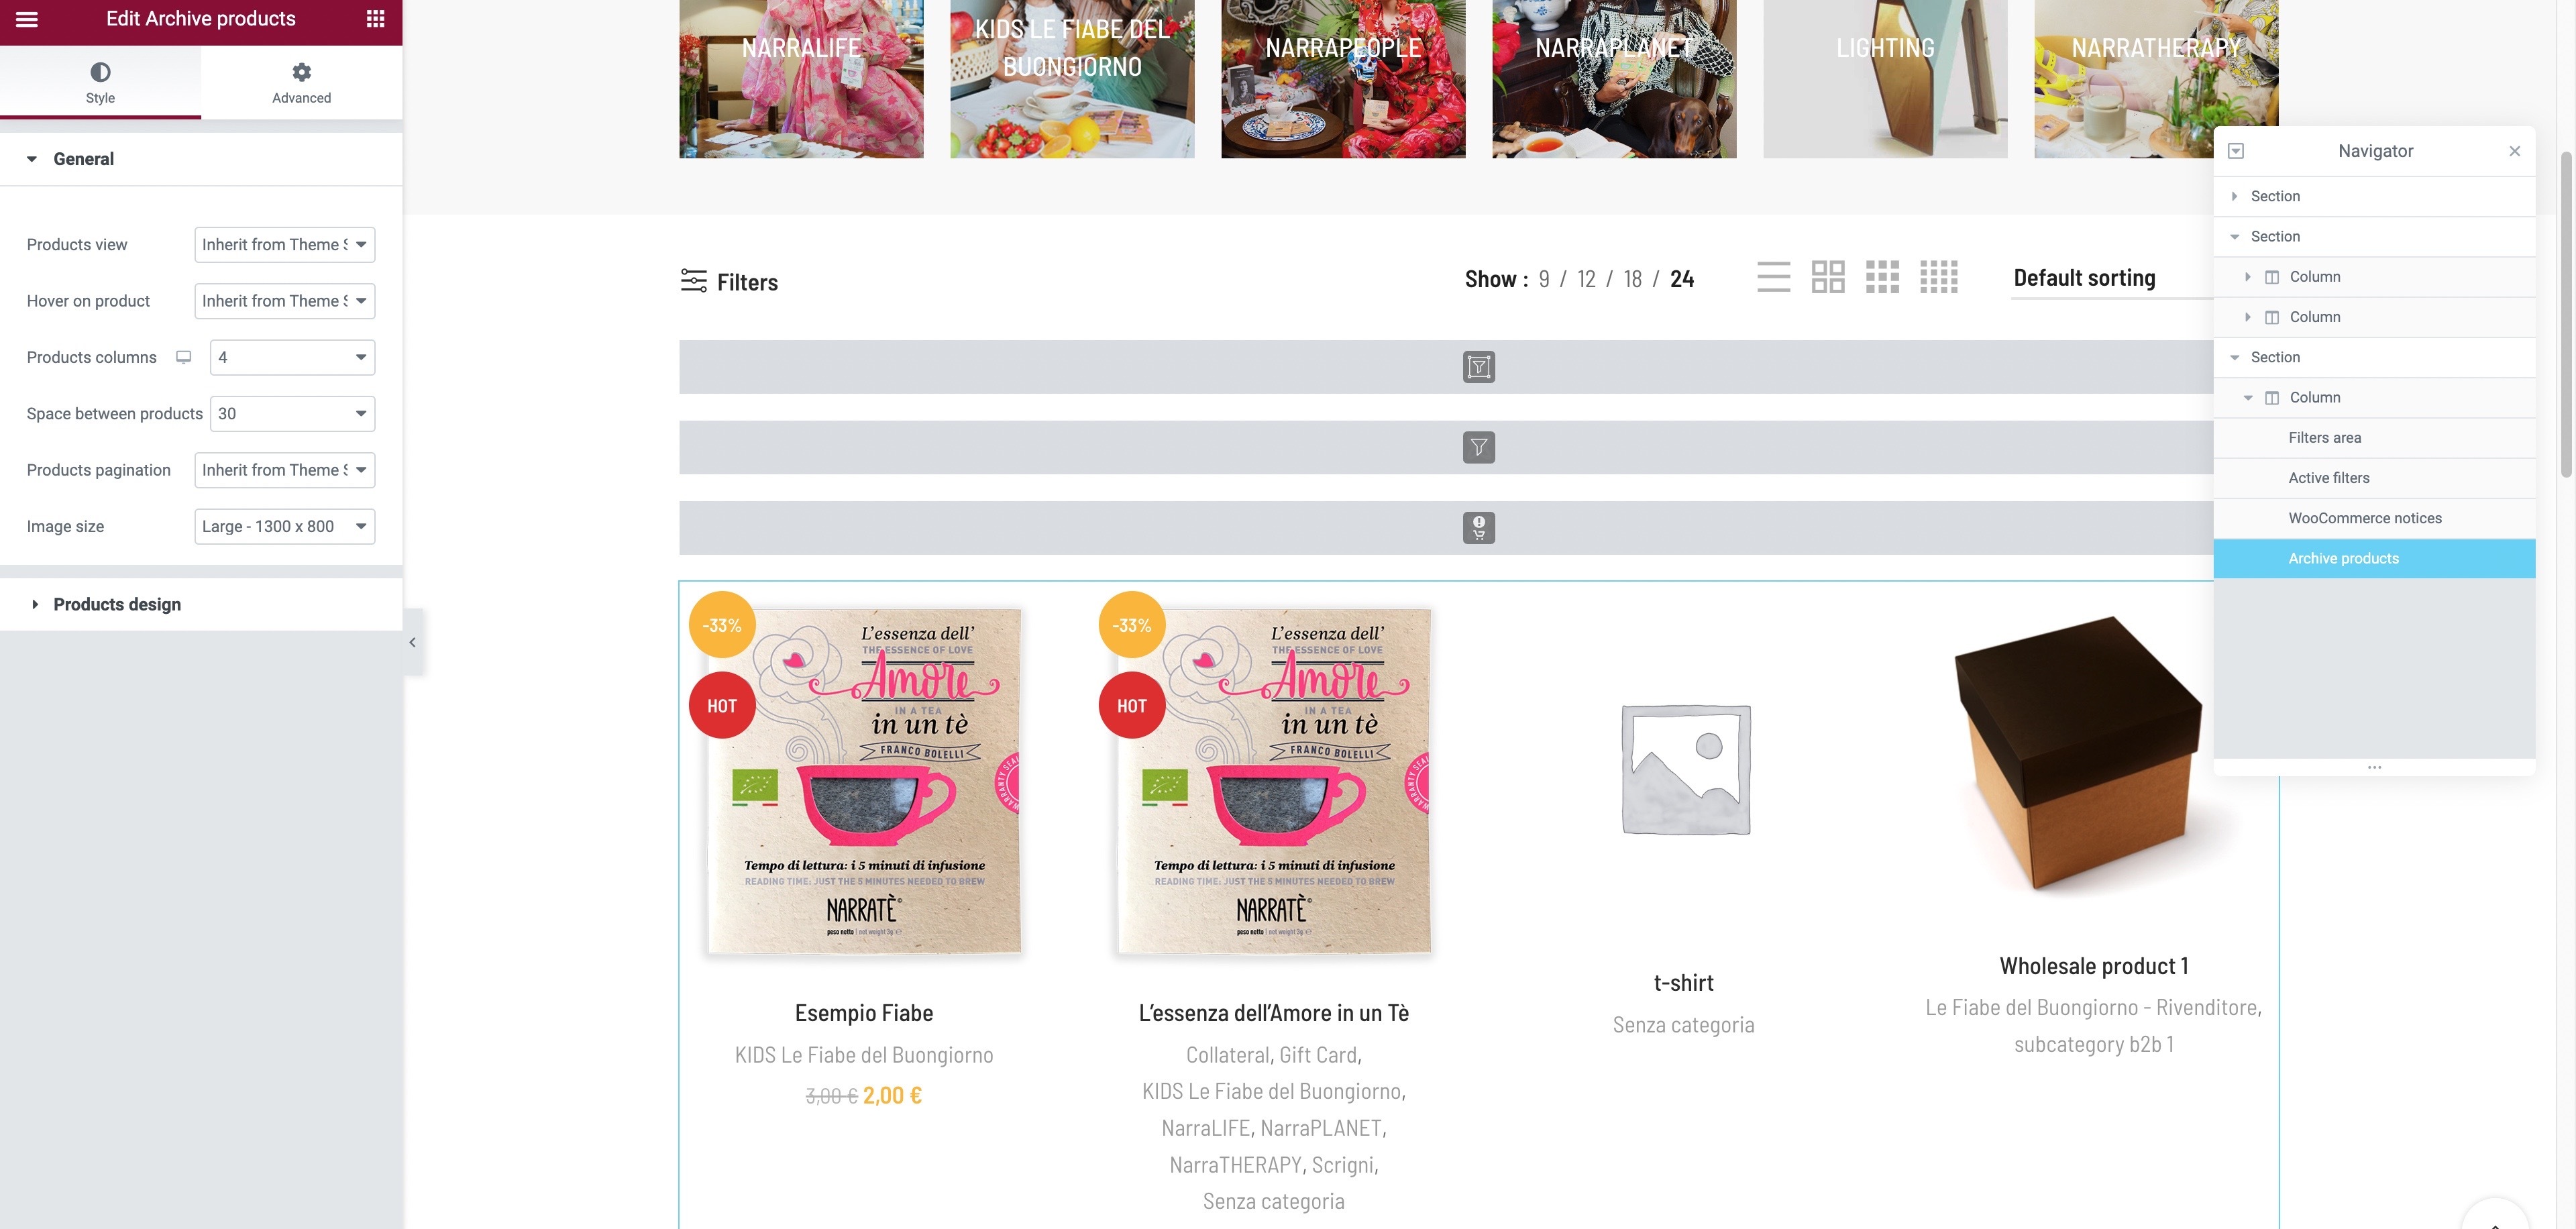Open the widgets grid panel icon
The image size is (2576, 1229).
pos(375,19)
